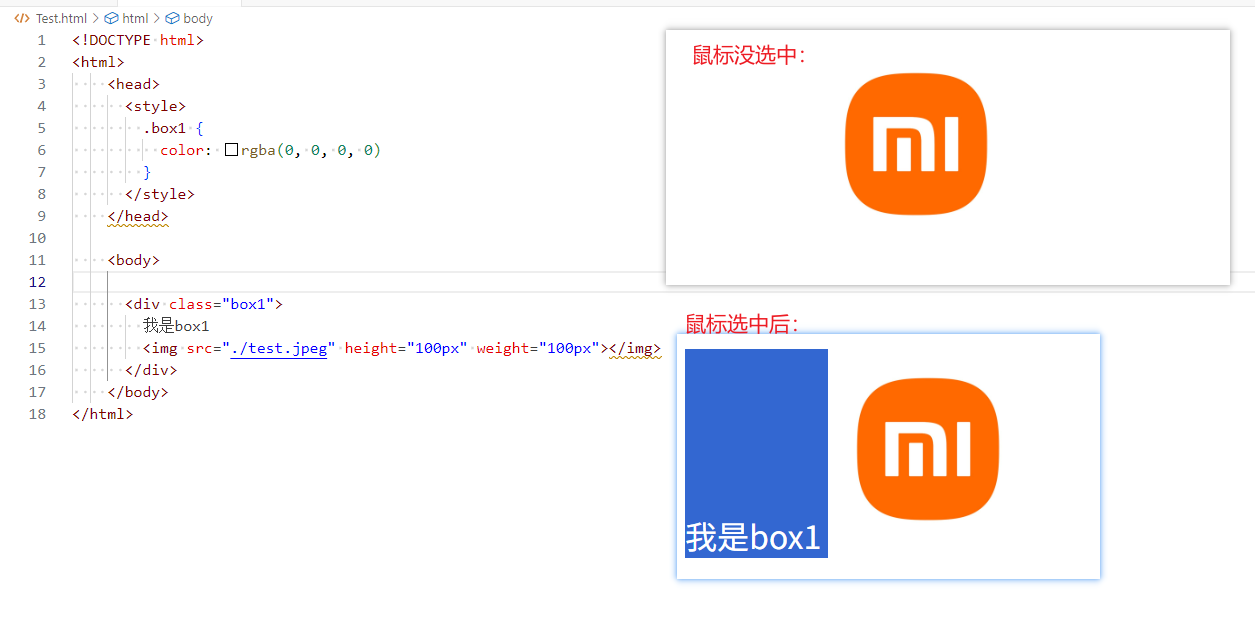
Task: Click the 鼠标没选中 label in the preview
Action: coord(749,56)
